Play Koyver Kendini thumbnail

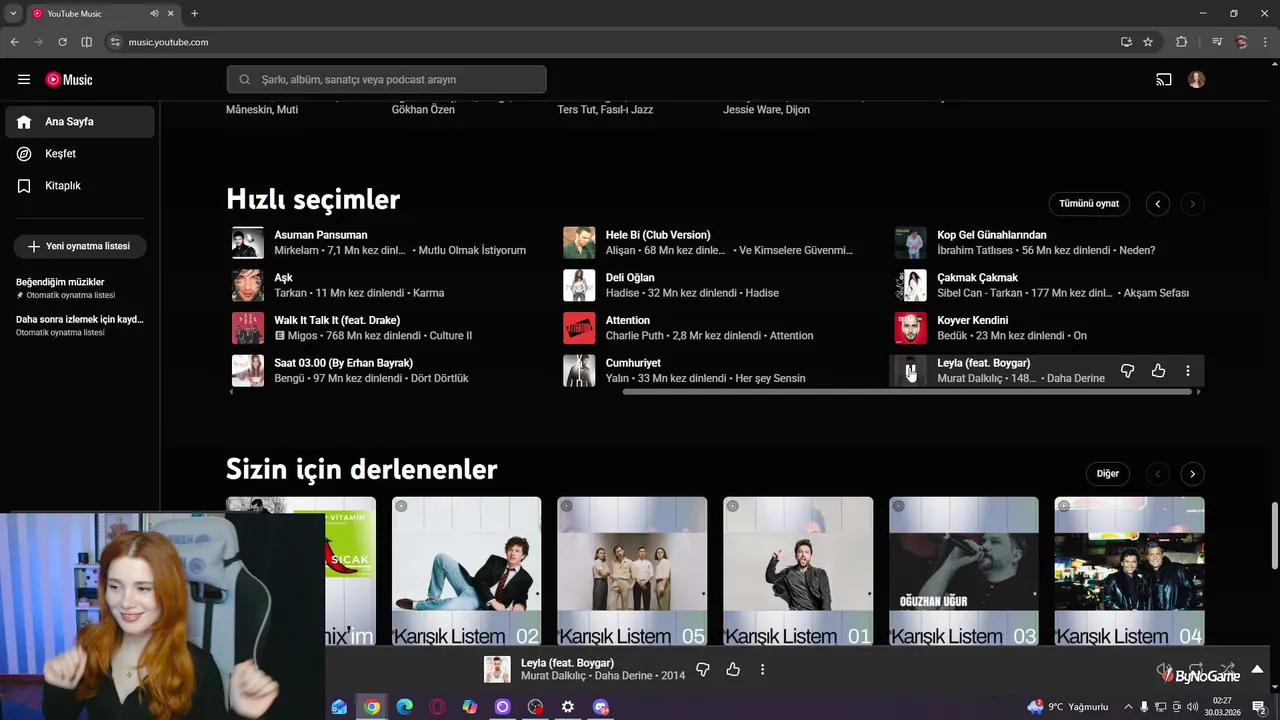[910, 328]
